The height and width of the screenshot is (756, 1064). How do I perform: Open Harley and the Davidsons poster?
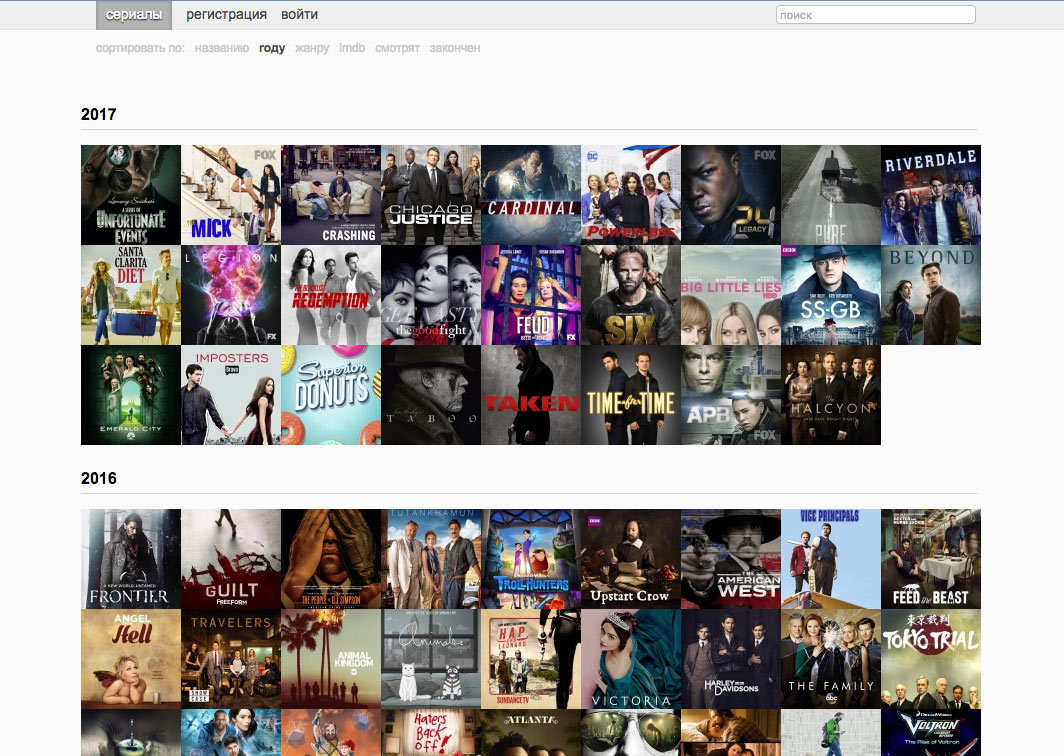click(731, 659)
